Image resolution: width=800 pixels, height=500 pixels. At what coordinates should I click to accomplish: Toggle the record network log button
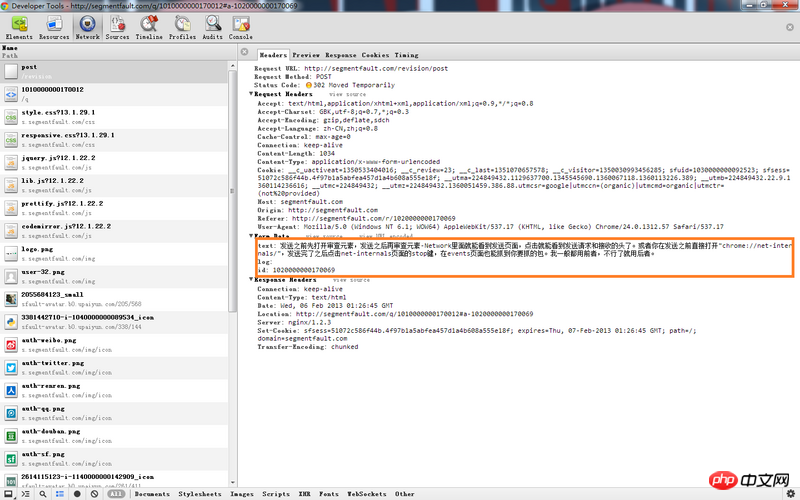tap(76, 494)
